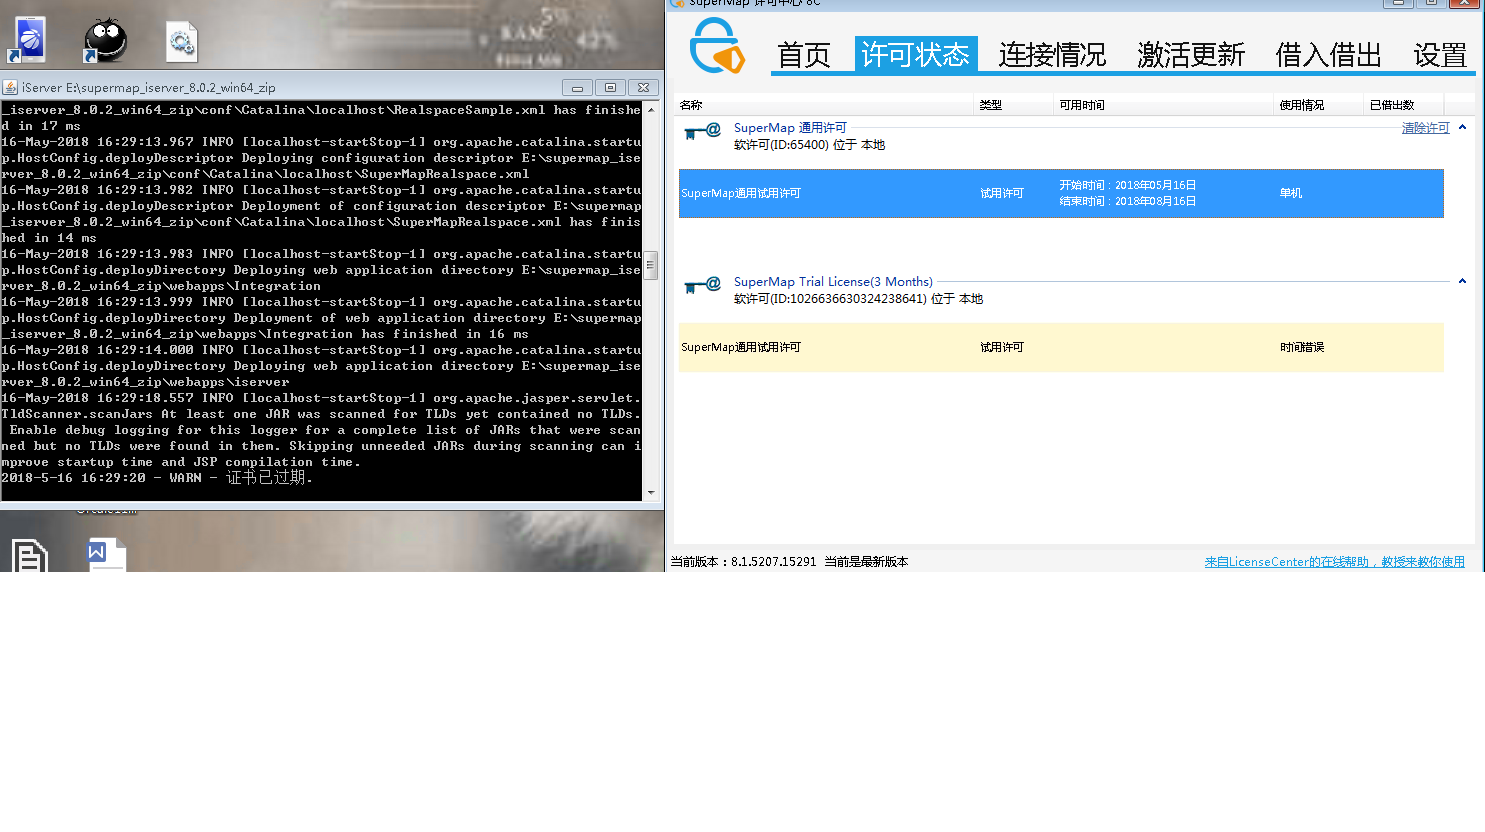Screen dimensions: 1485x832
Task: Minimize the iServer console window
Action: pos(577,88)
